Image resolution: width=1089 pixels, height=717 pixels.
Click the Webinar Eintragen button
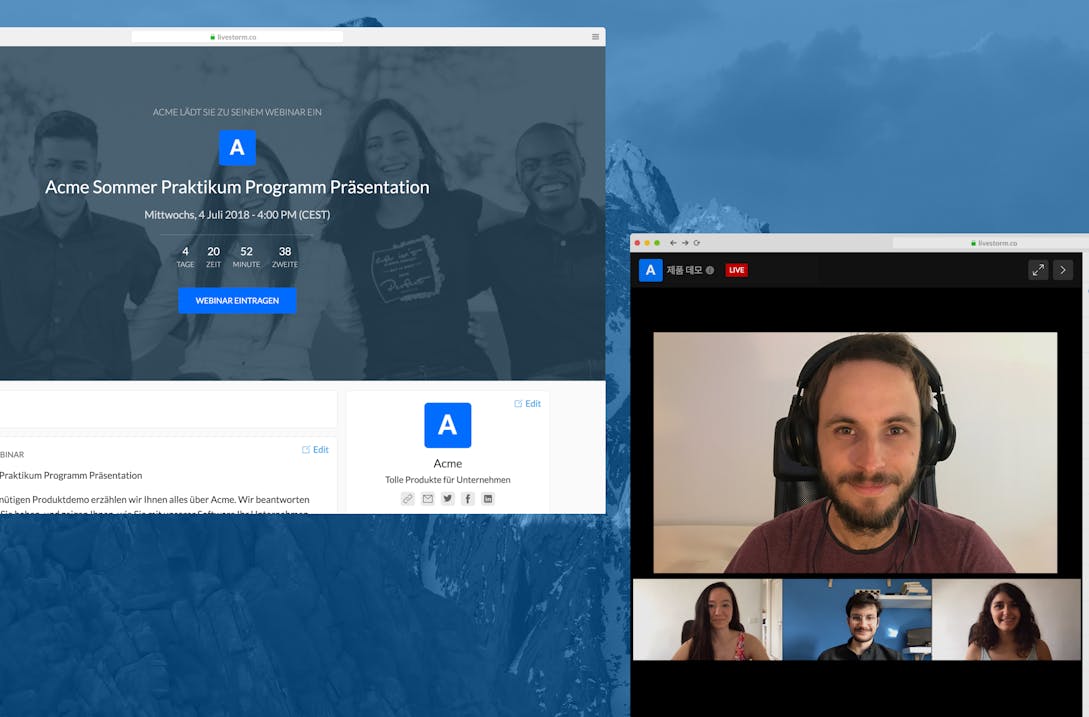pos(237,301)
